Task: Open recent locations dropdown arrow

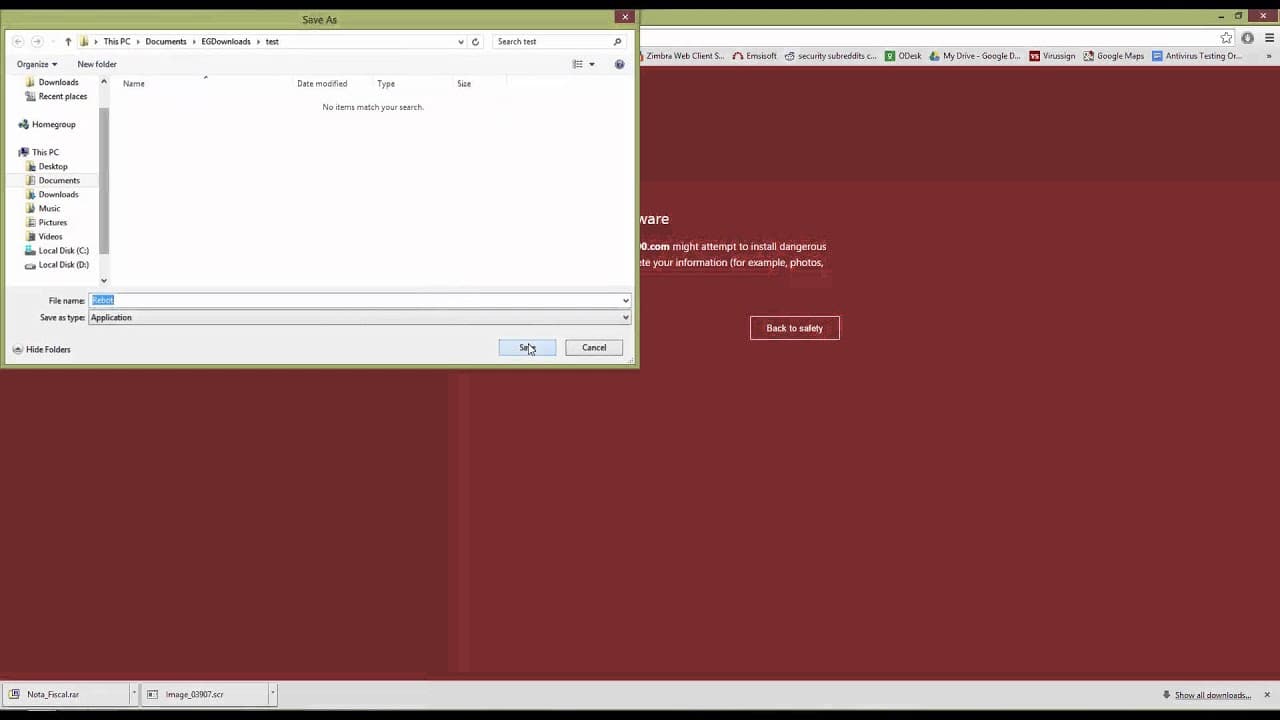Action: (x=51, y=41)
